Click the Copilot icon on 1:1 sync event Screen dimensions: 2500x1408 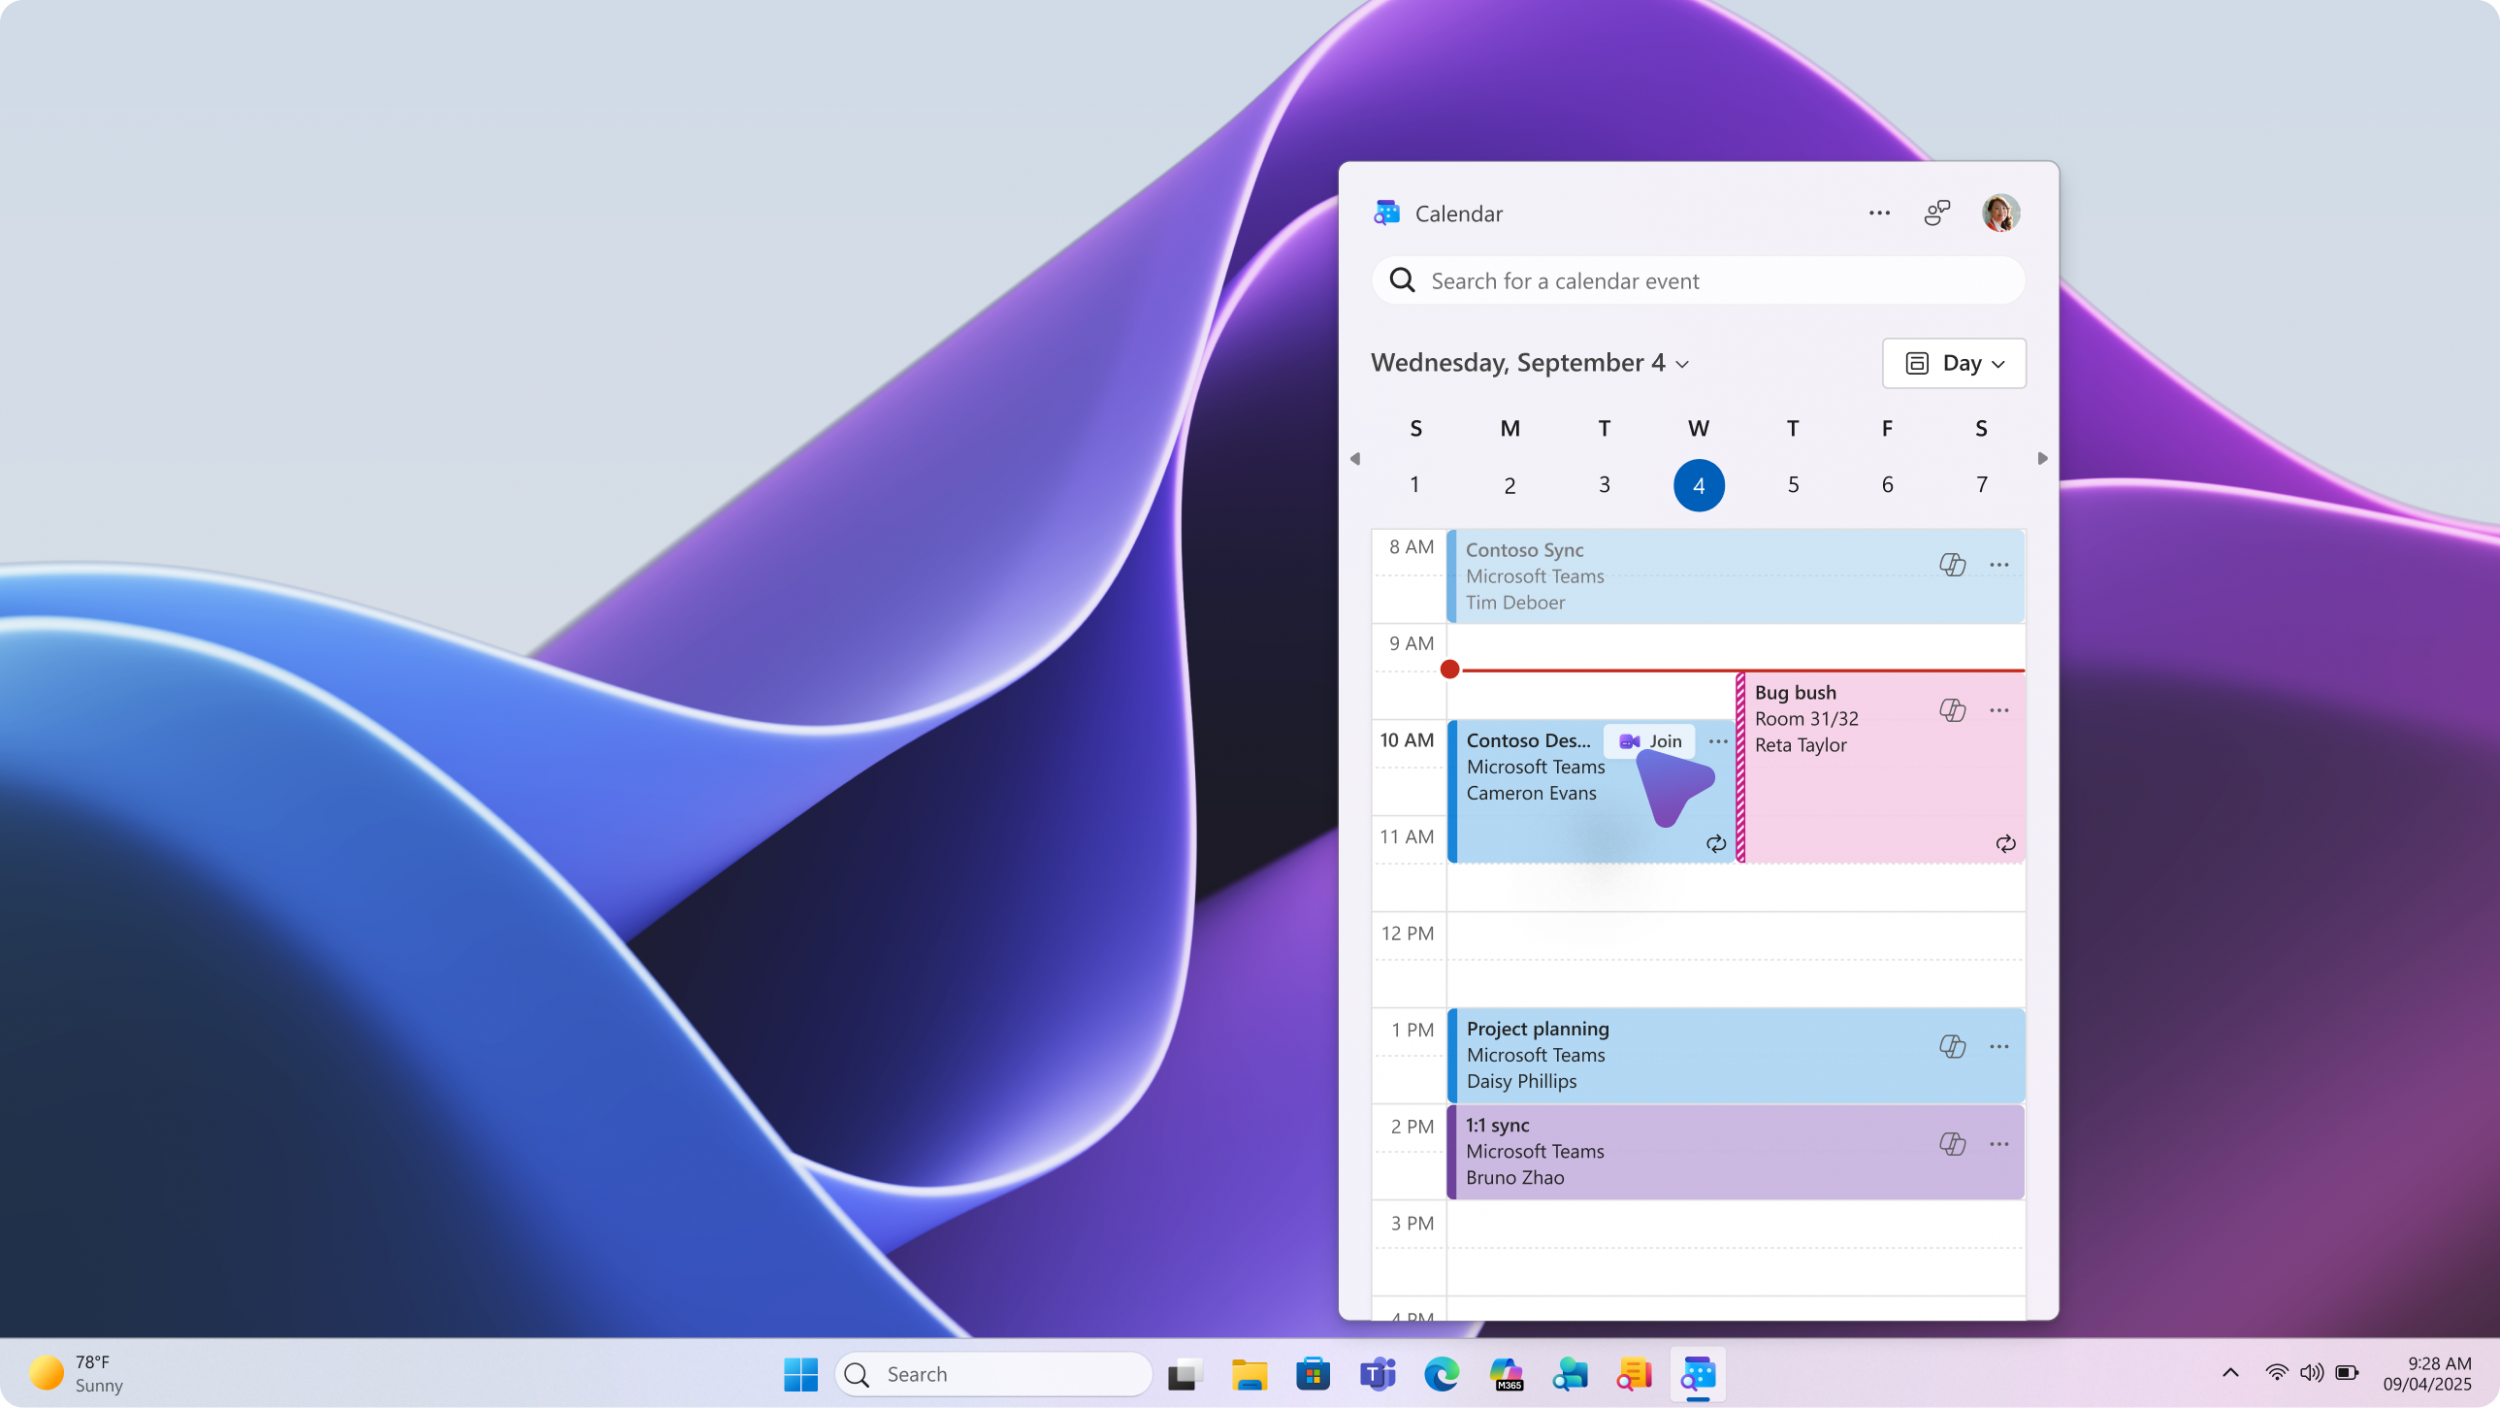pos(1952,1143)
